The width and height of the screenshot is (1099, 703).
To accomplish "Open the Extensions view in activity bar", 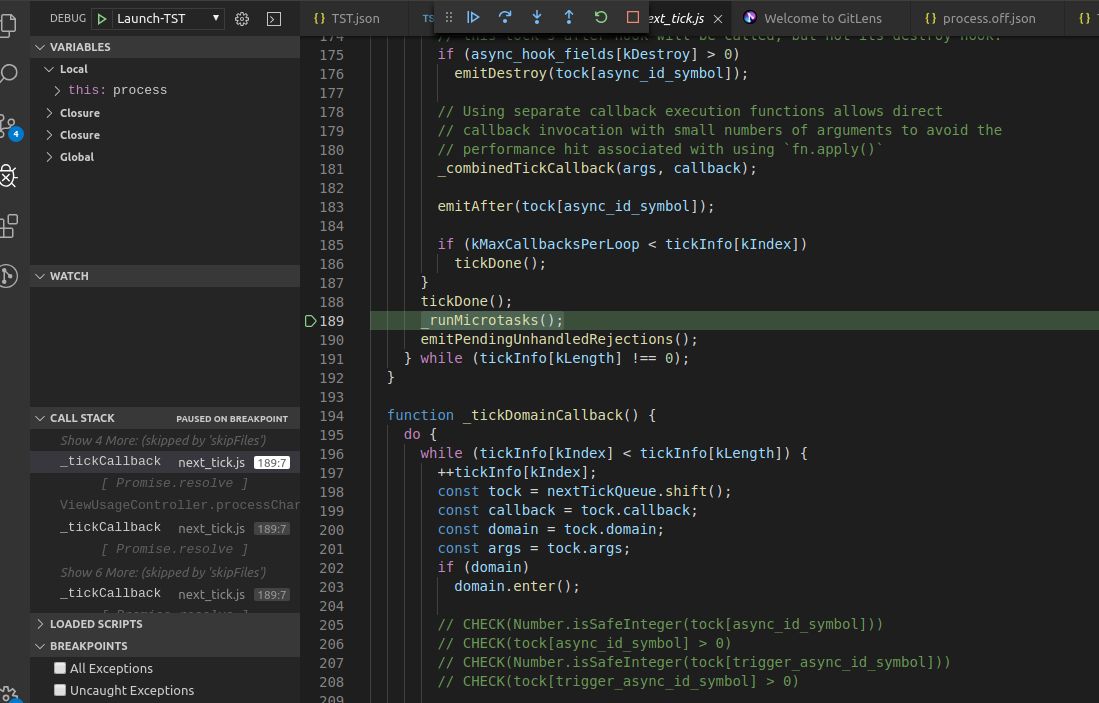I will (8, 226).
